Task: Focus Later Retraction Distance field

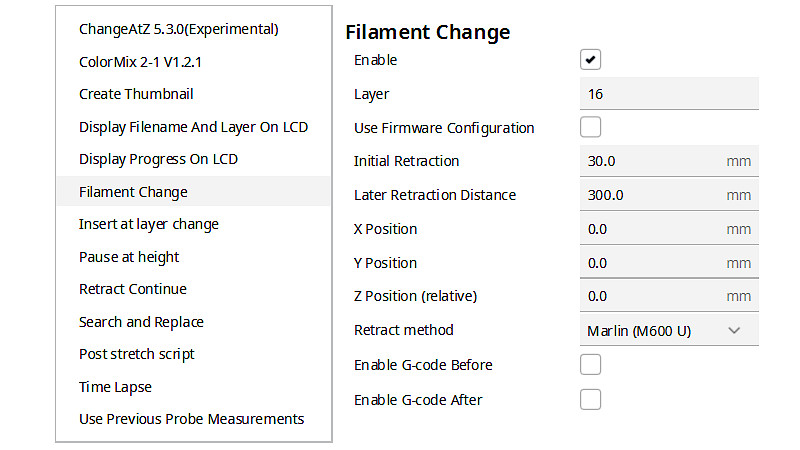Action: tap(669, 195)
